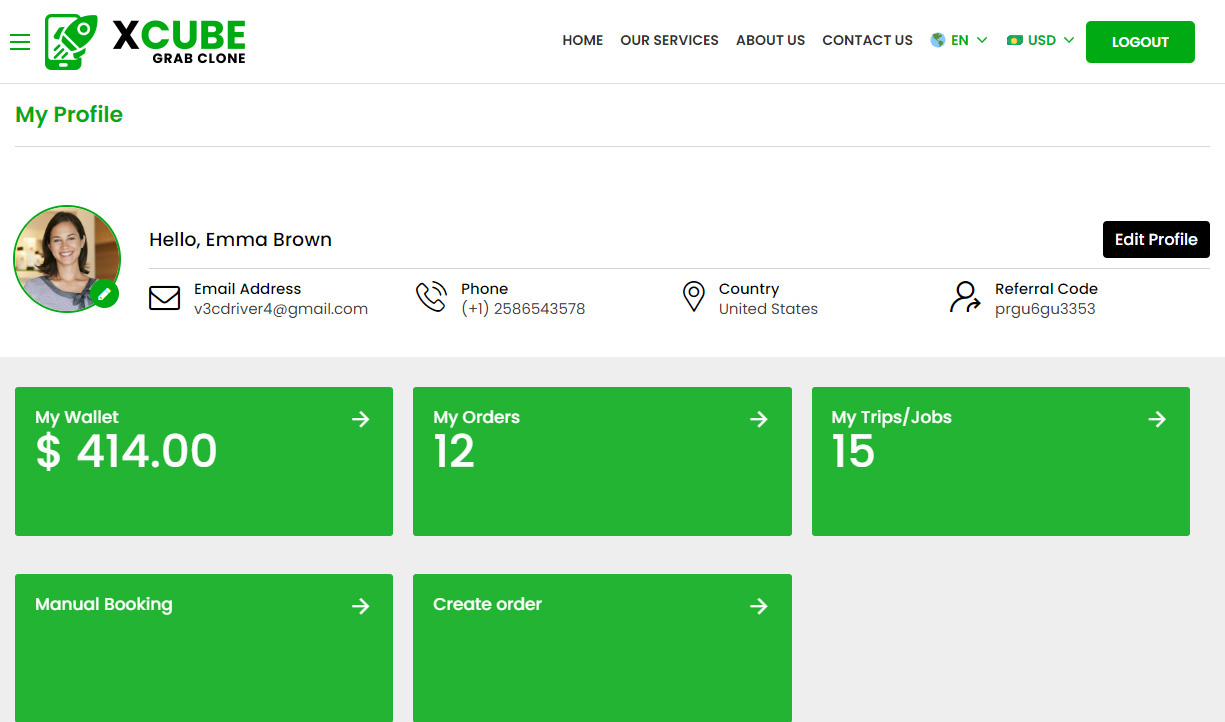Screen dimensions: 1225x722
Task: Click the Edit Profile button
Action: tap(1156, 240)
